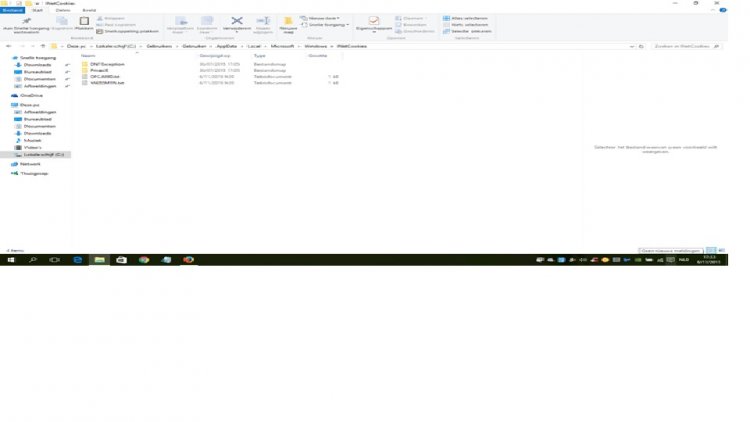This screenshot has height=422, width=750.
Task: Expand the Snelle toegang tree node
Action: tap(8, 58)
